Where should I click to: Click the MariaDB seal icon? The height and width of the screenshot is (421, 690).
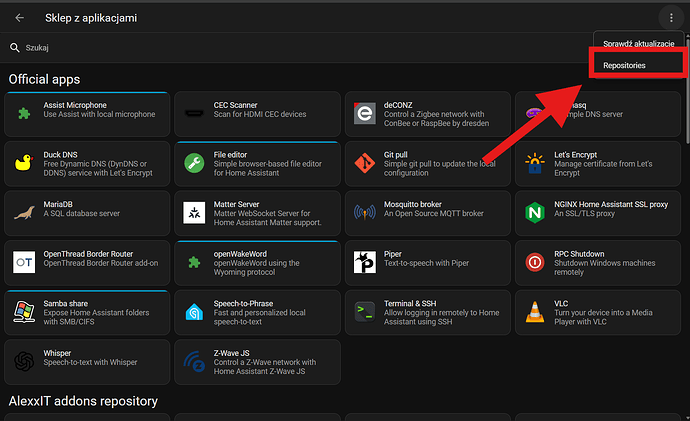24,212
